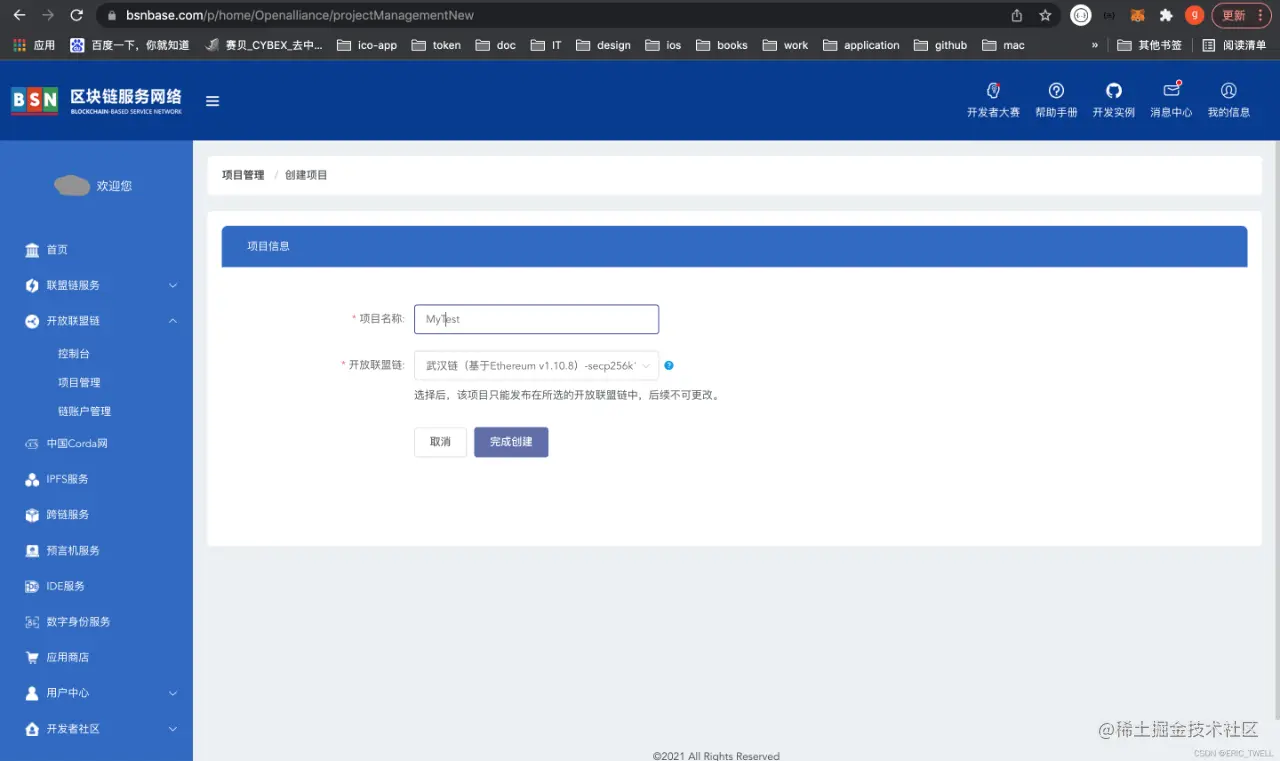Reload the page with the refresh icon
This screenshot has height=761, width=1280.
click(77, 15)
